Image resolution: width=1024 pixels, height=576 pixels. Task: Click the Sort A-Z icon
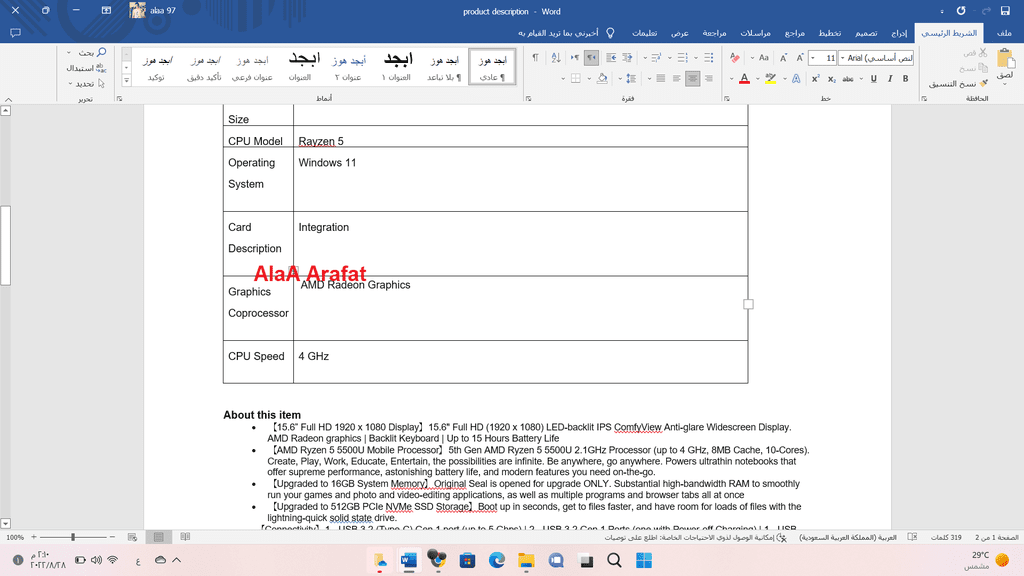tap(556, 57)
